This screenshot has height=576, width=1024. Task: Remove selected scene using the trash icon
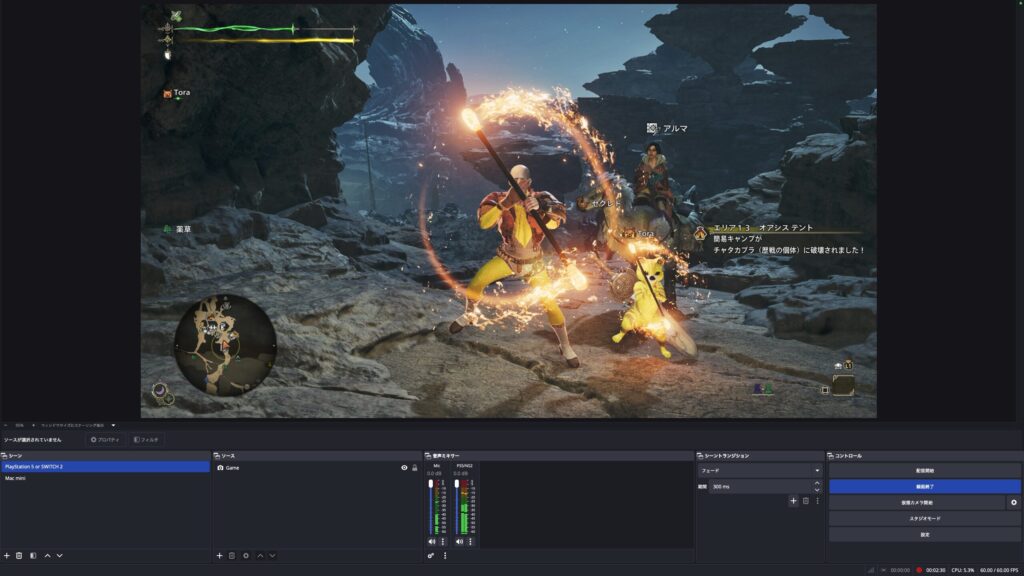click(19, 556)
